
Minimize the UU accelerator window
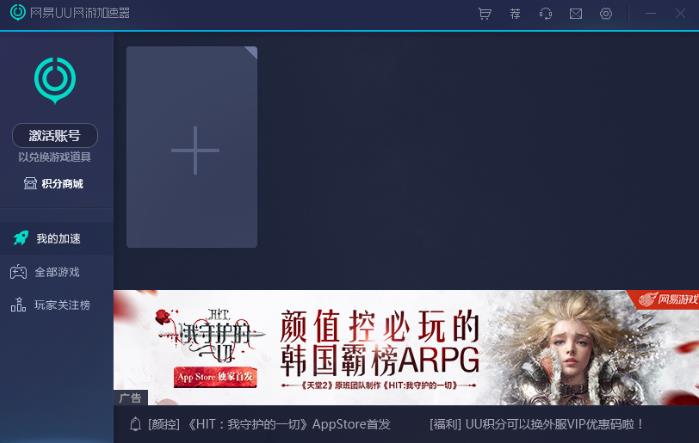[x=651, y=14]
